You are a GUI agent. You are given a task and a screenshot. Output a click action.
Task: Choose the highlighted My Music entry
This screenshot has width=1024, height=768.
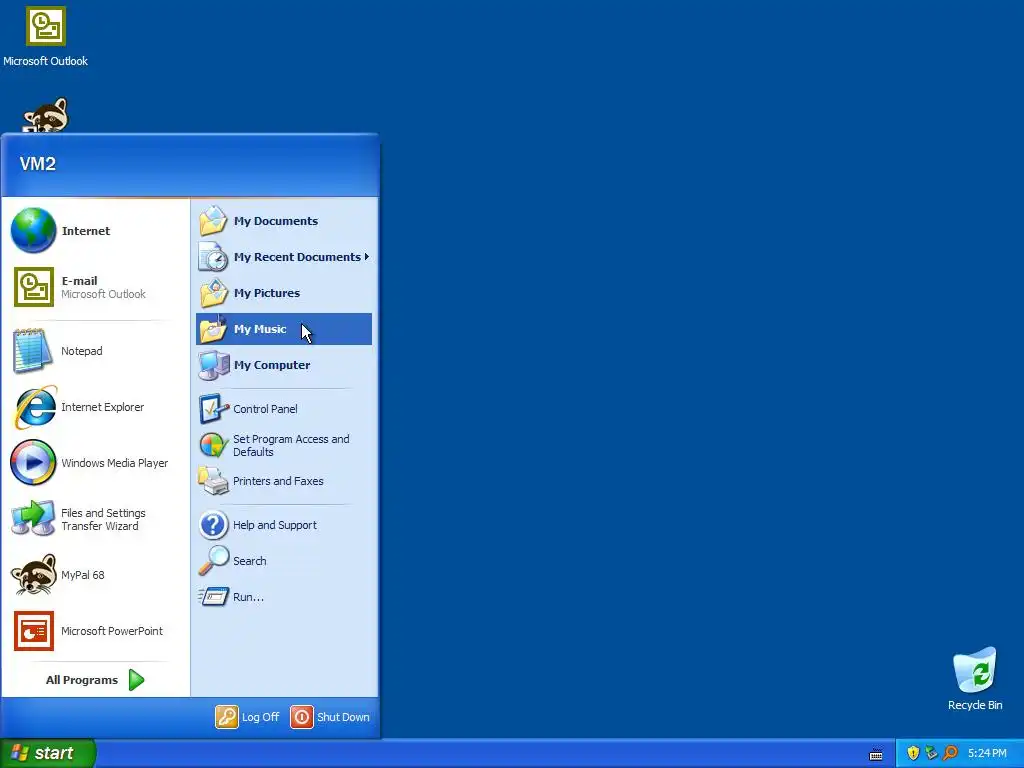coord(284,328)
